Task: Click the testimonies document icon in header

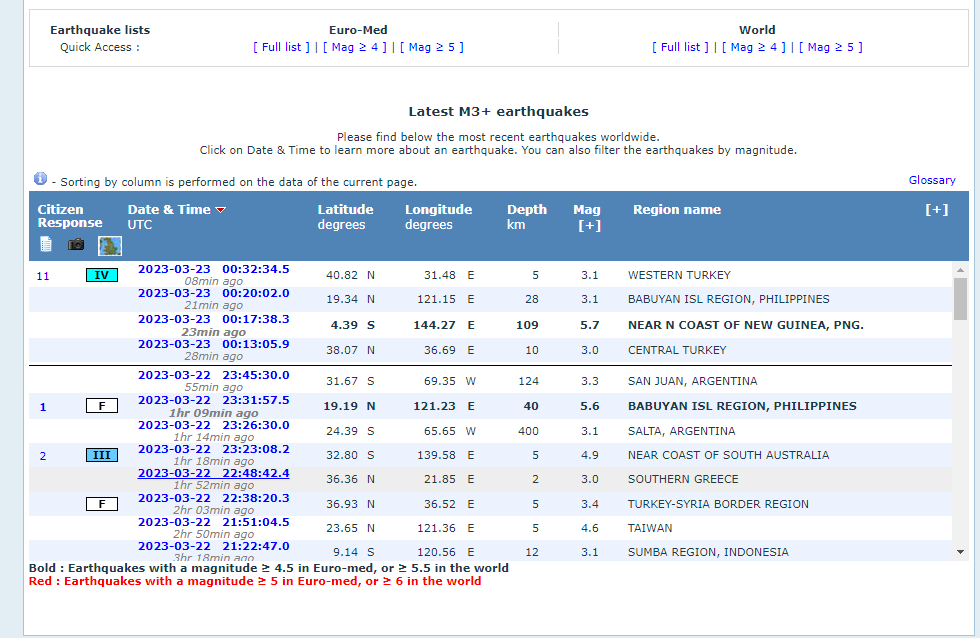Action: pyautogui.click(x=46, y=244)
